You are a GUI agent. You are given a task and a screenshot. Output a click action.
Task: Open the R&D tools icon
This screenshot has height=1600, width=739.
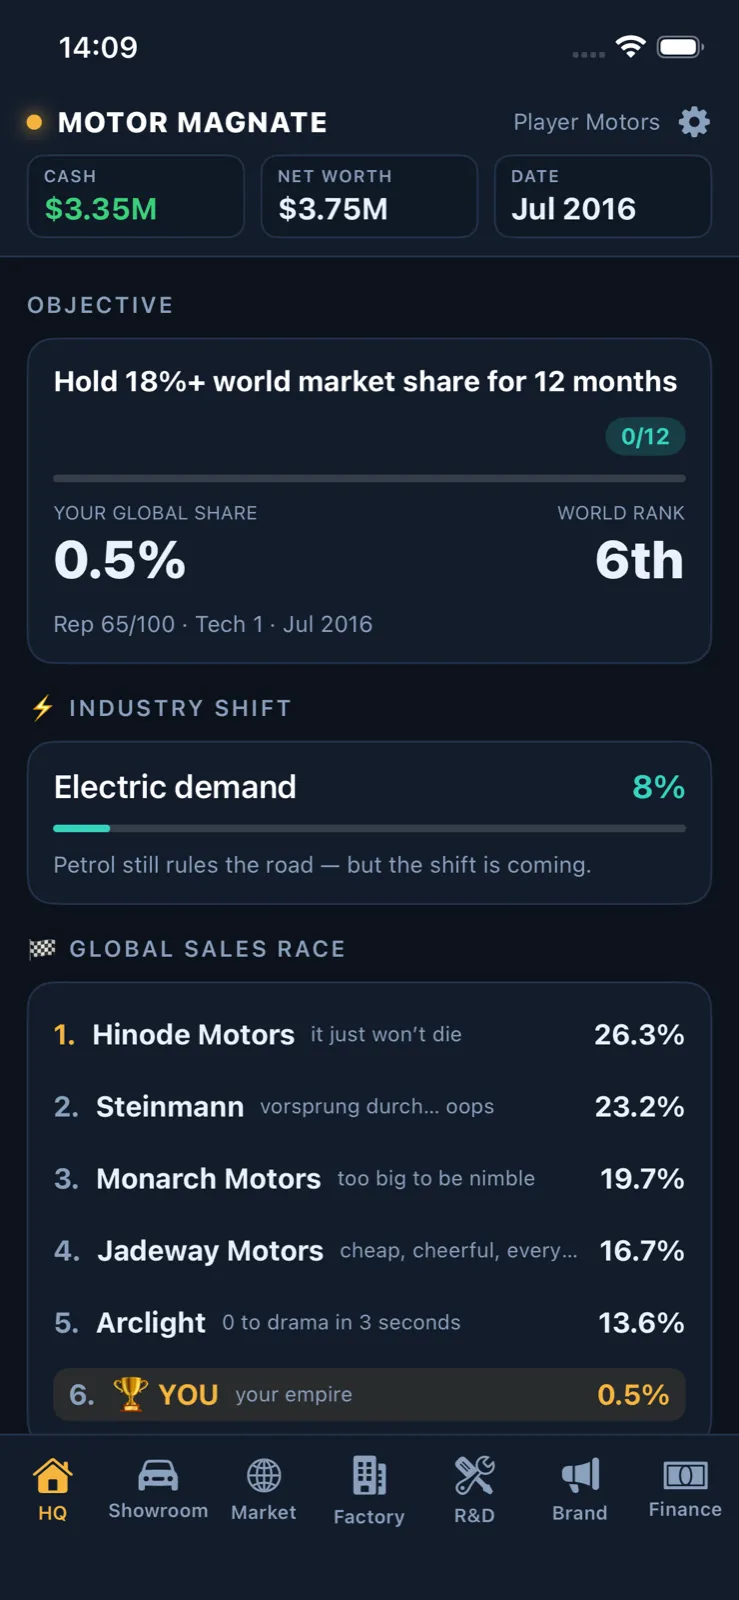pyautogui.click(x=474, y=1476)
